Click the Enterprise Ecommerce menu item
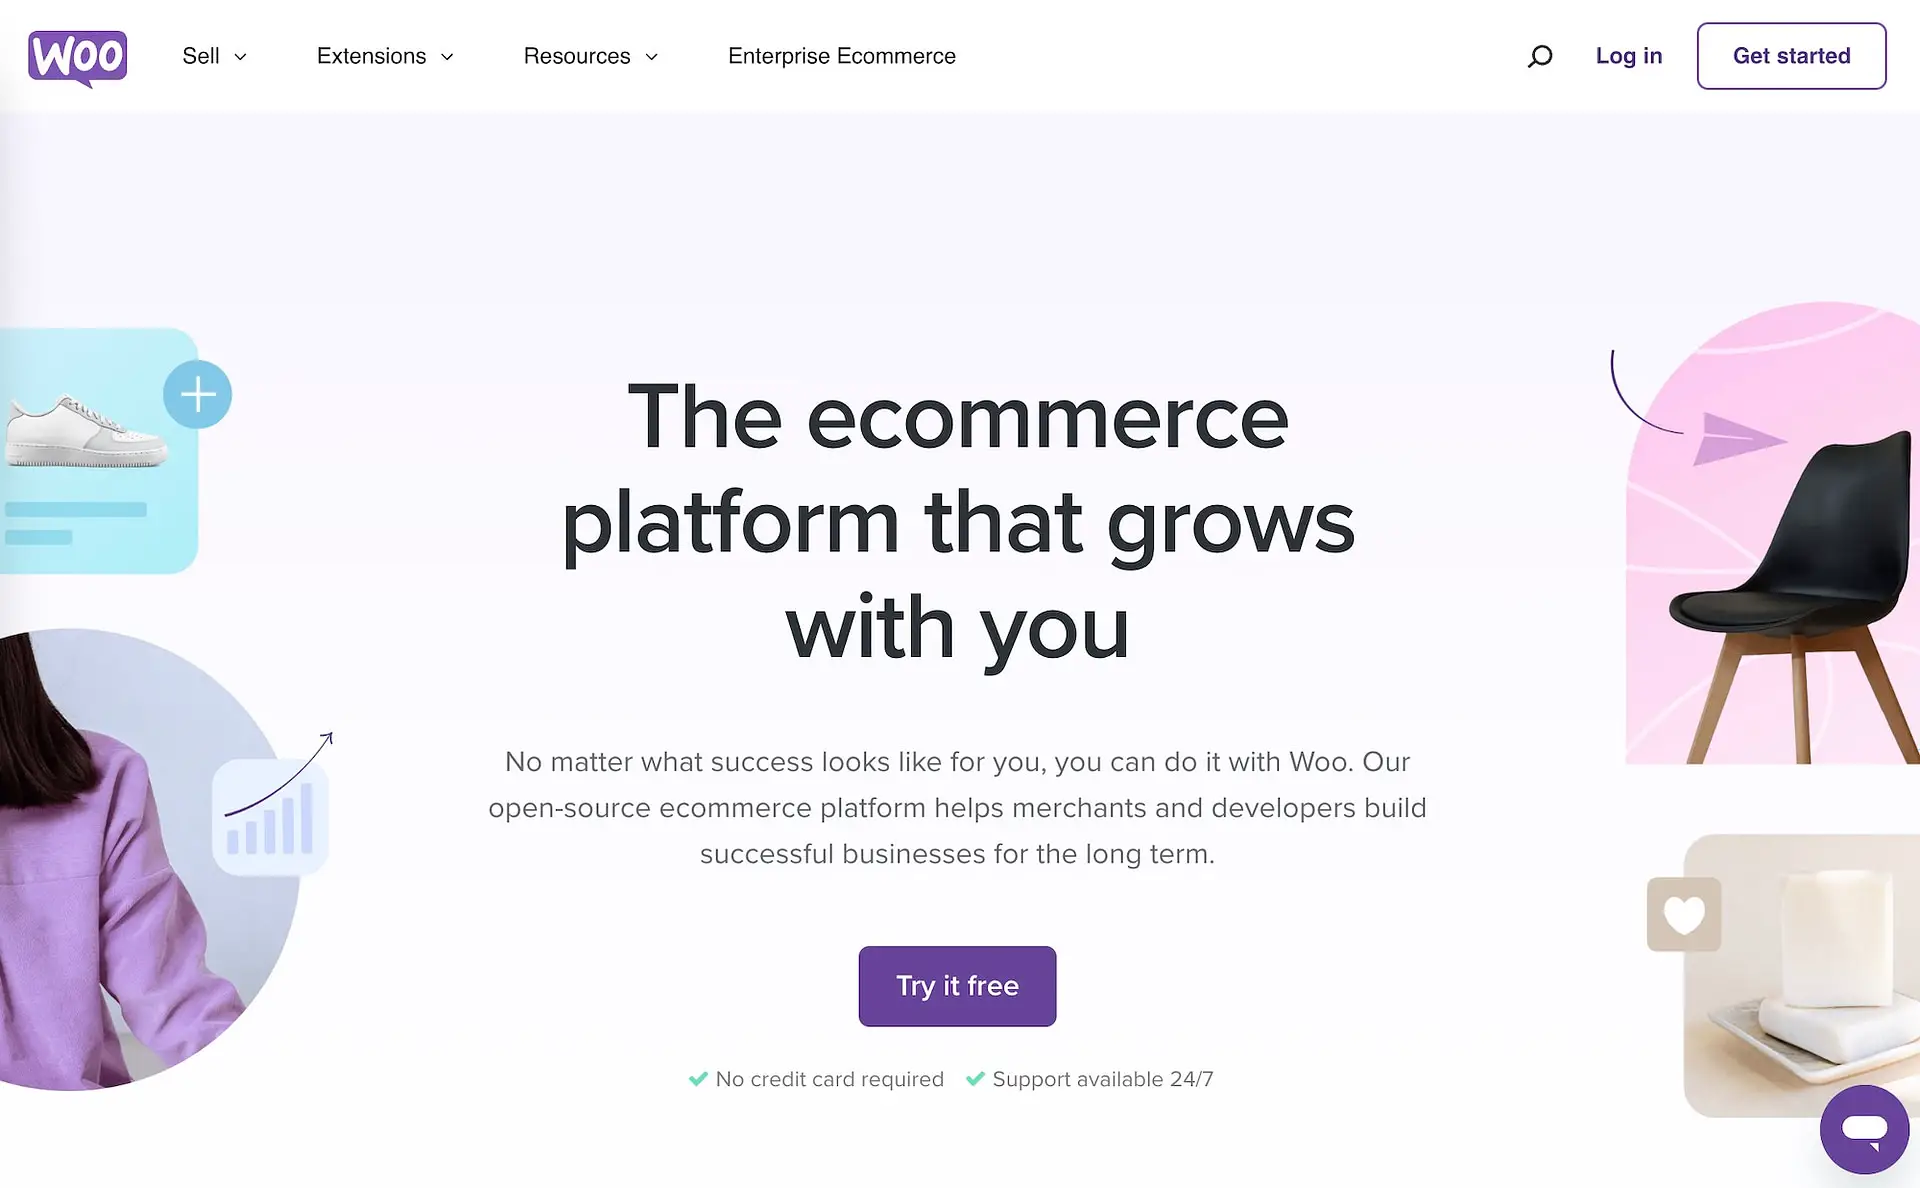Viewport: 1920px width, 1188px height. coord(842,56)
